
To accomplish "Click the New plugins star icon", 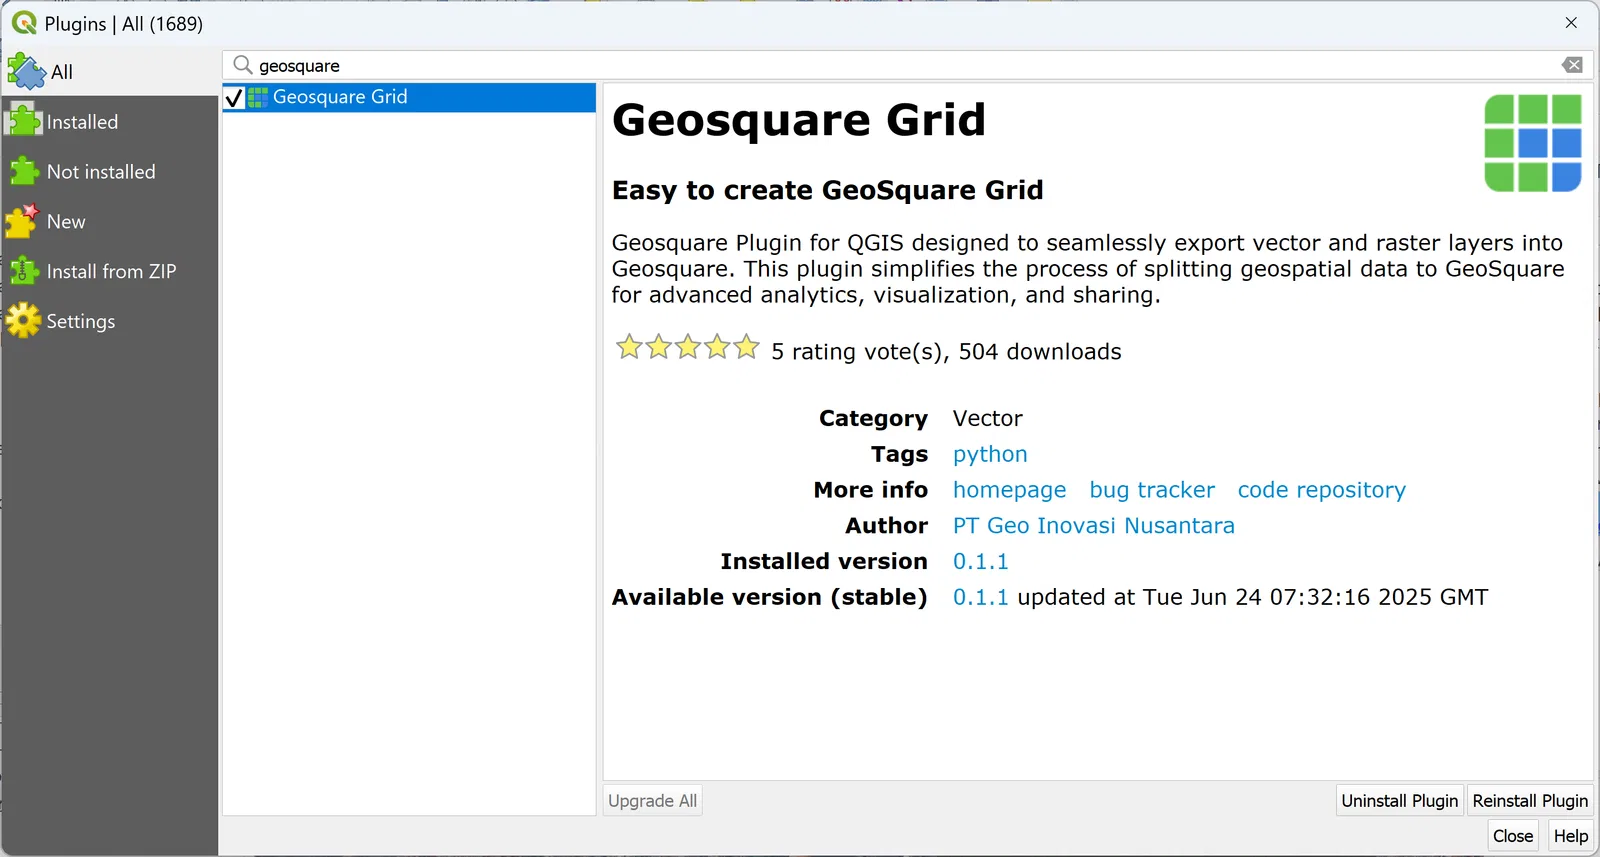I will pyautogui.click(x=22, y=221).
